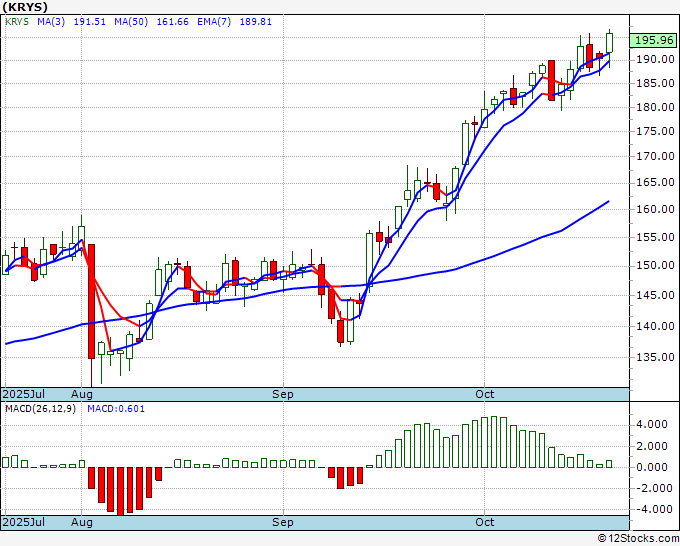This screenshot has width=680, height=546.
Task: Click the 150.00 price axis label
Action: 655,265
